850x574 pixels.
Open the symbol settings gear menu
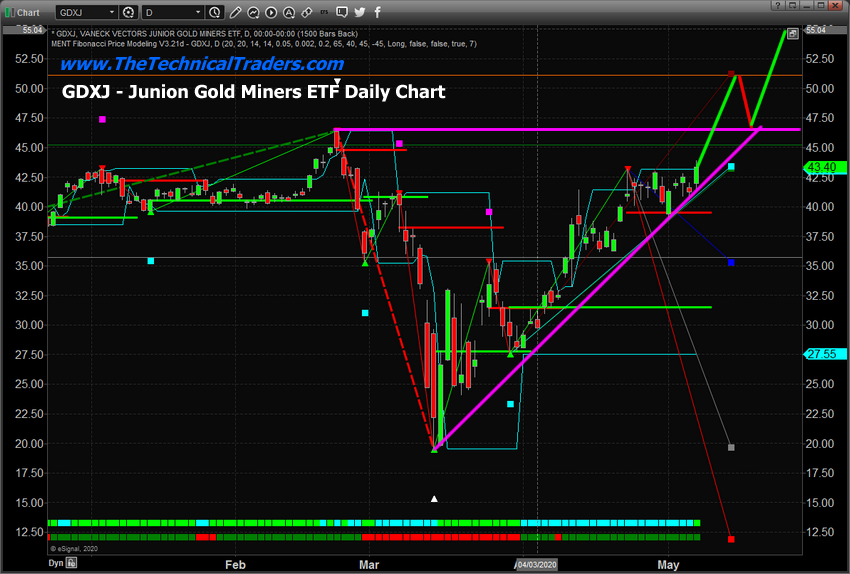pyautogui.click(x=128, y=12)
